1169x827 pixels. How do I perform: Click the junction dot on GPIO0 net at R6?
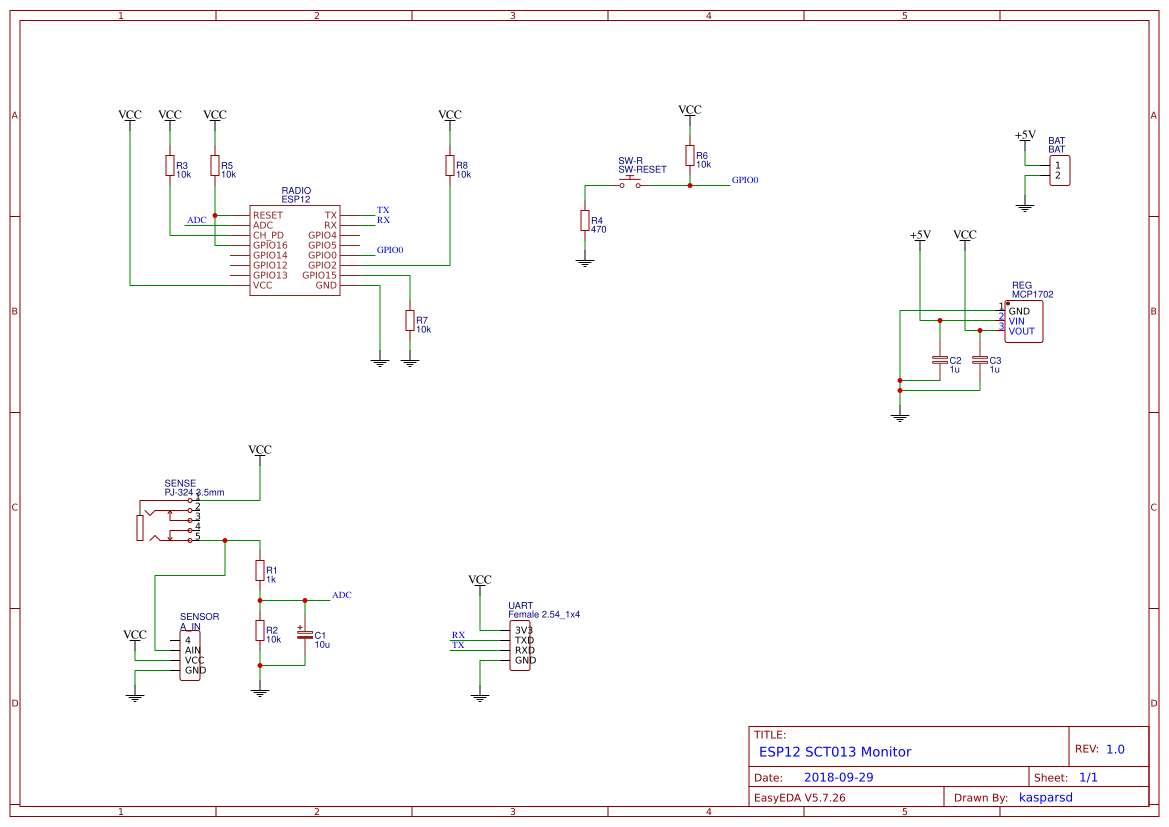point(690,183)
